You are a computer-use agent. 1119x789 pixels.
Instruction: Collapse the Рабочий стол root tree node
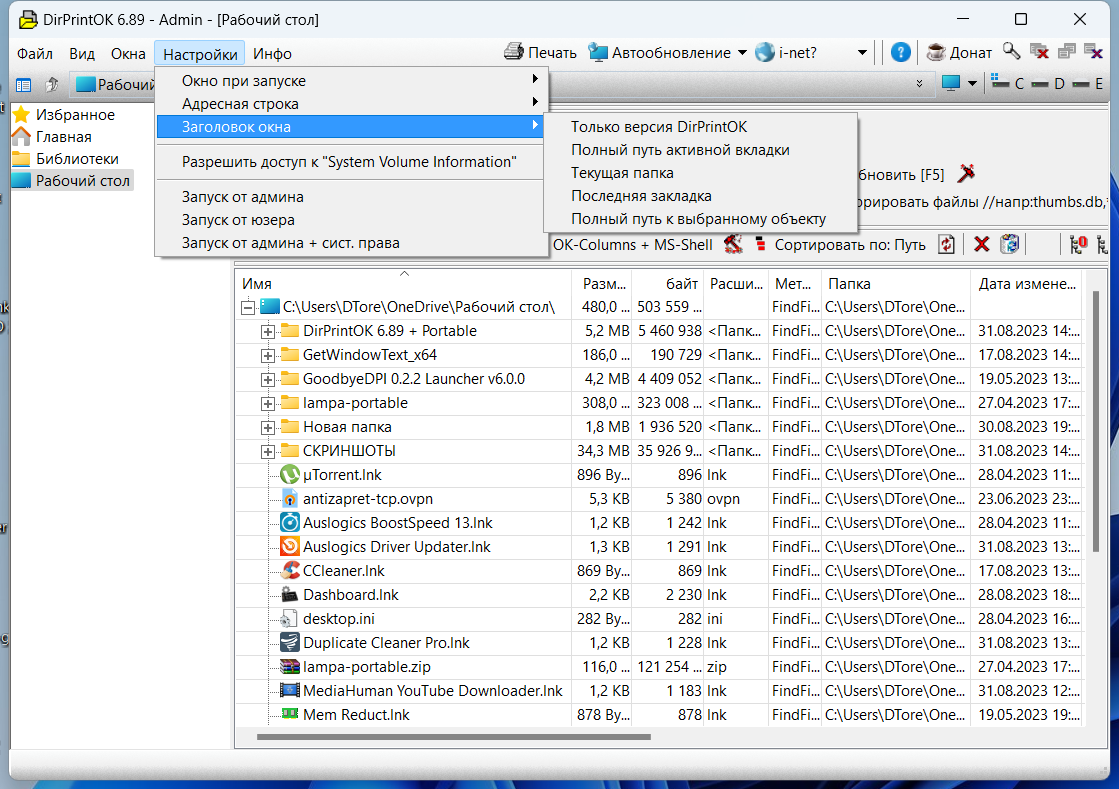[248, 307]
